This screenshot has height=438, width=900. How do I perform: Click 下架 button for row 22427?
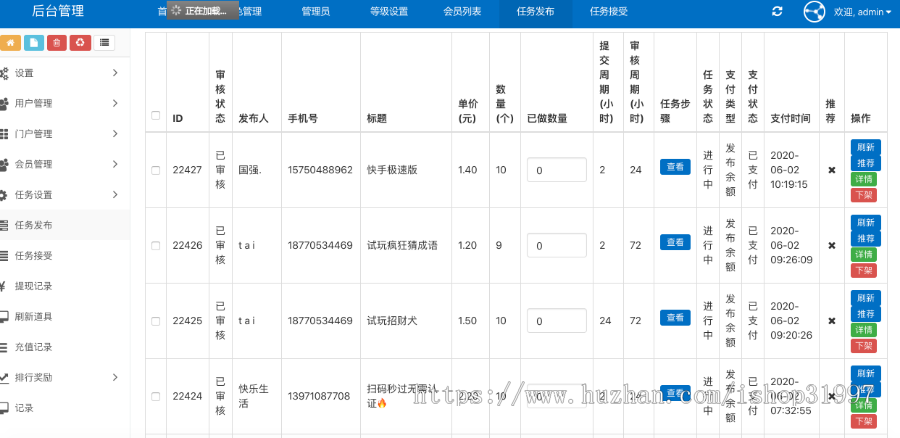click(864, 195)
